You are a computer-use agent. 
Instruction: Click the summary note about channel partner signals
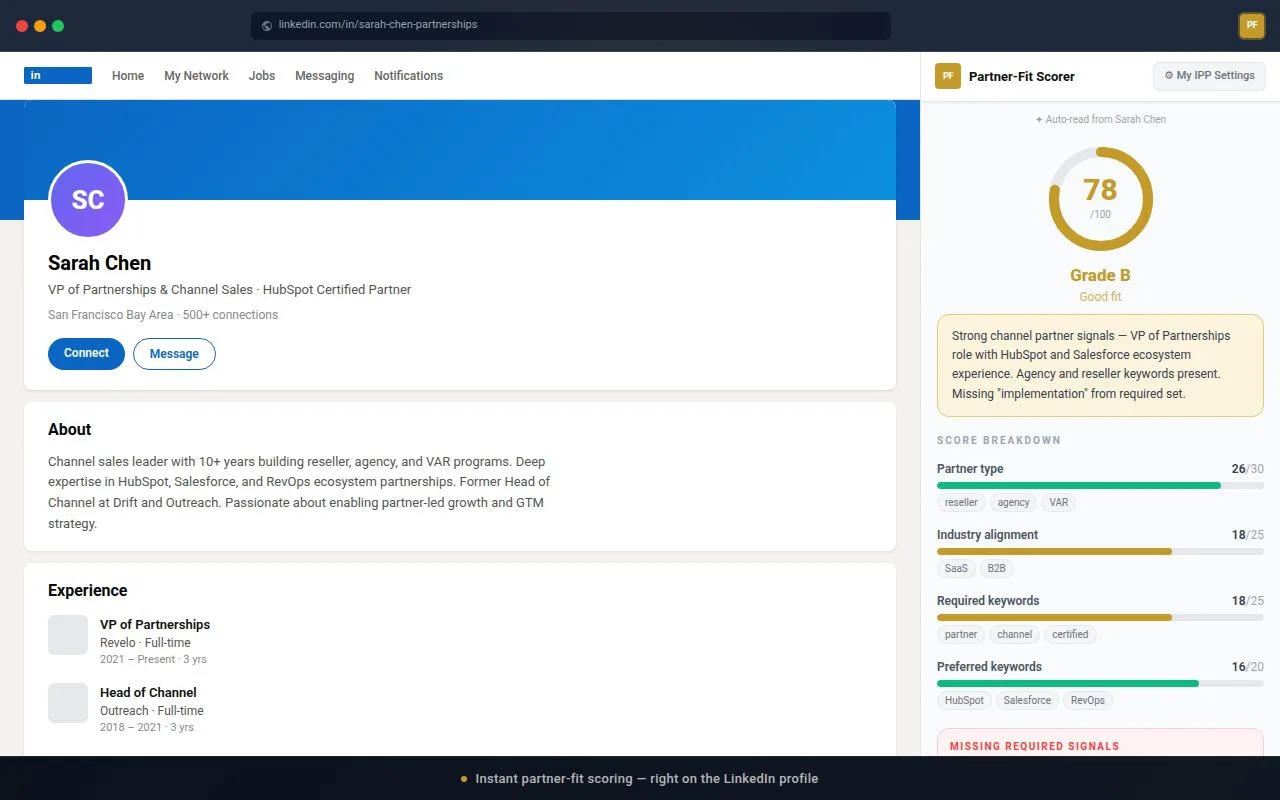click(x=1100, y=365)
